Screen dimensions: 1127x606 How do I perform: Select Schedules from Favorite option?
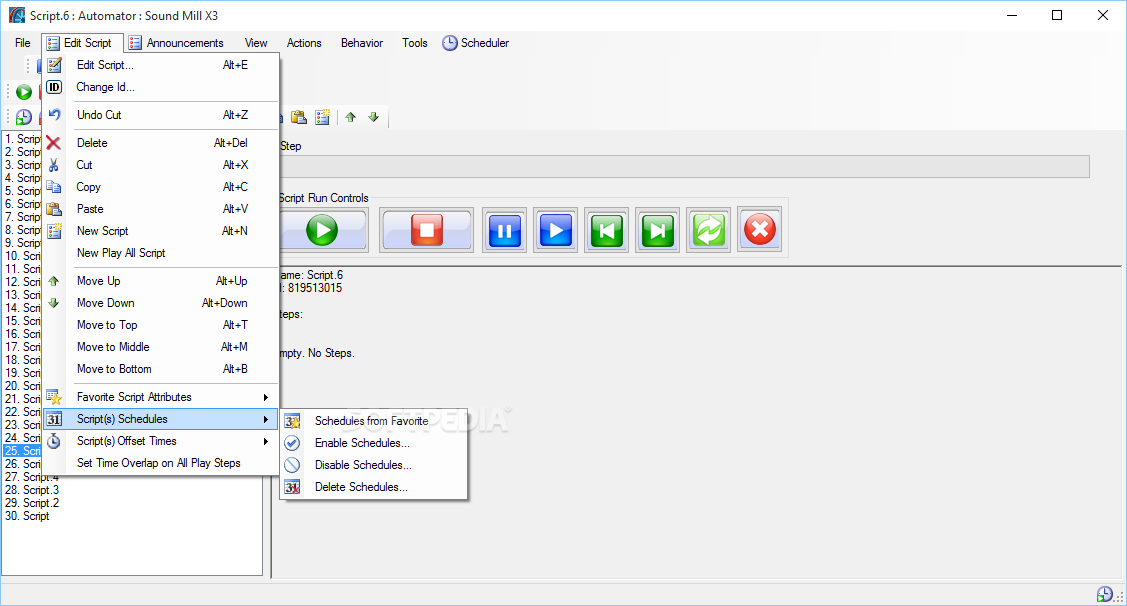click(x=374, y=421)
